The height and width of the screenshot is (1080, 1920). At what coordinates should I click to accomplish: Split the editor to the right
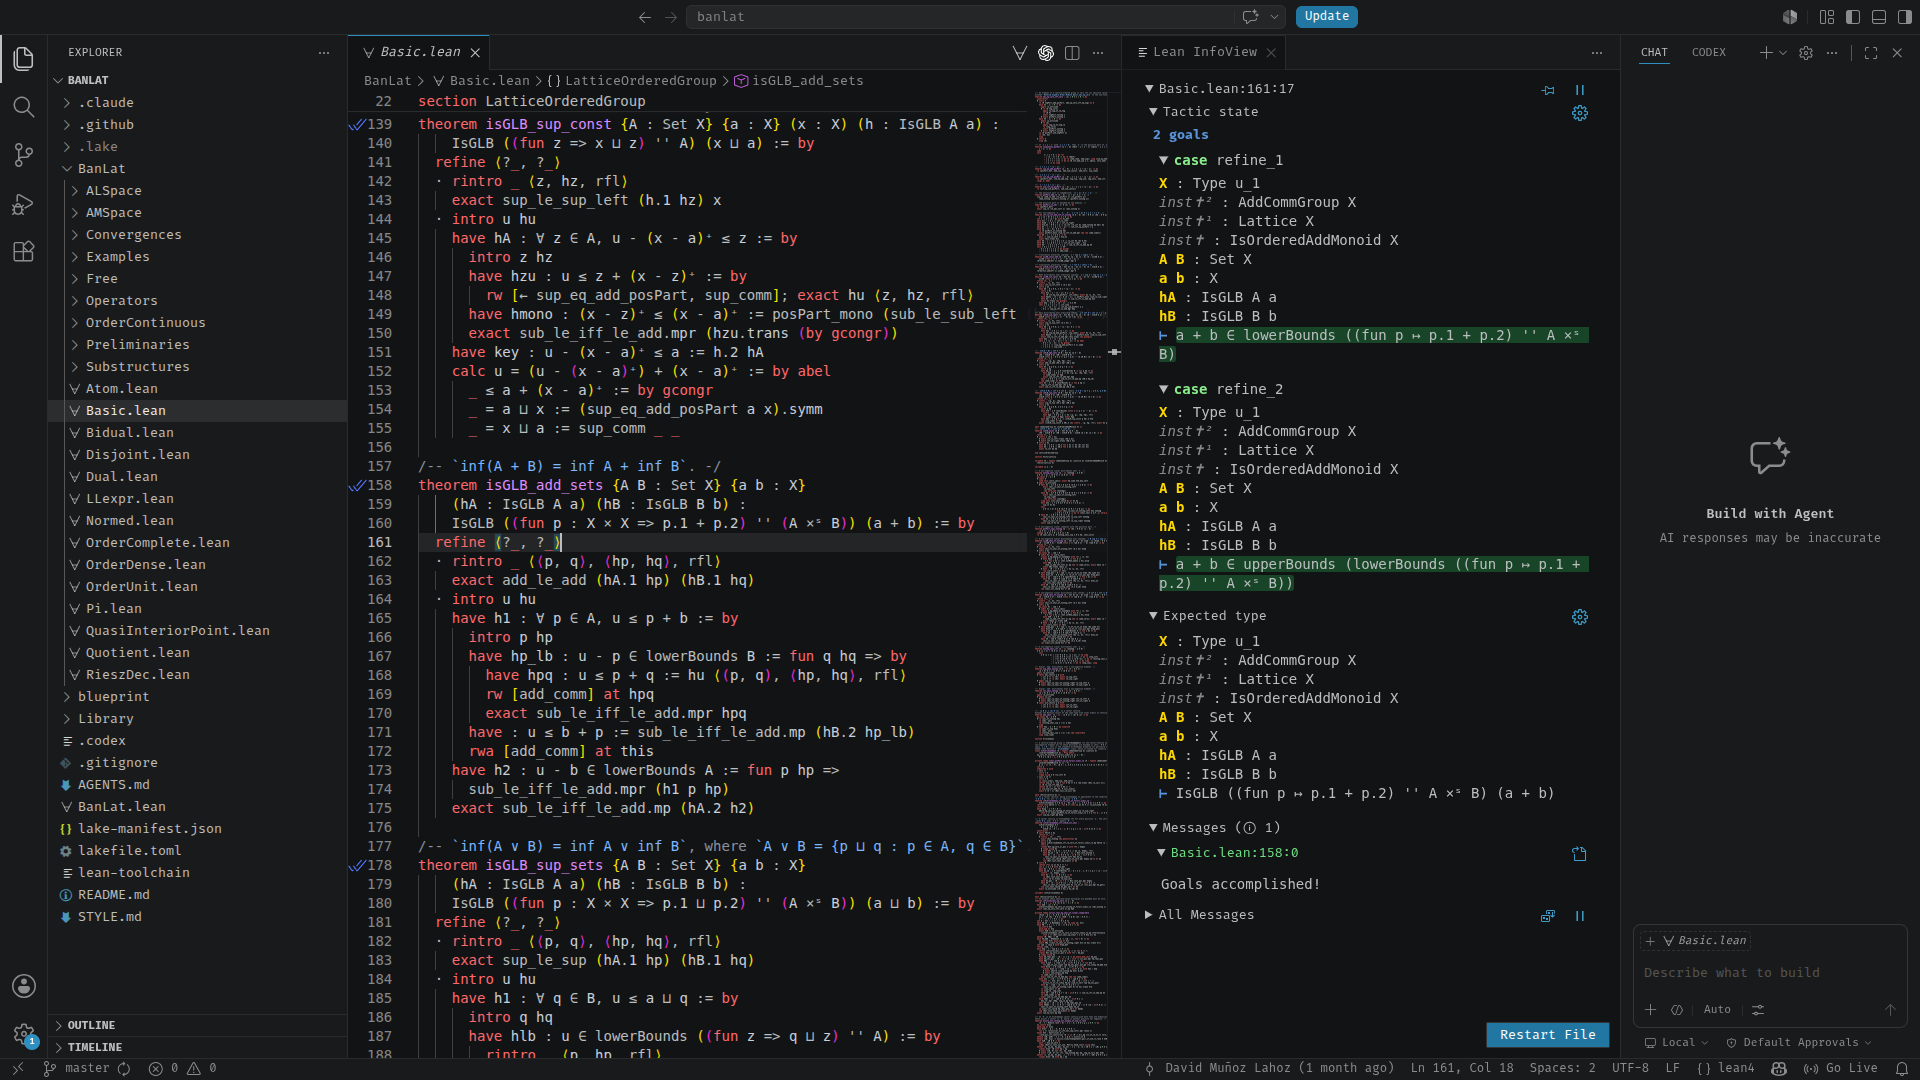1072,53
